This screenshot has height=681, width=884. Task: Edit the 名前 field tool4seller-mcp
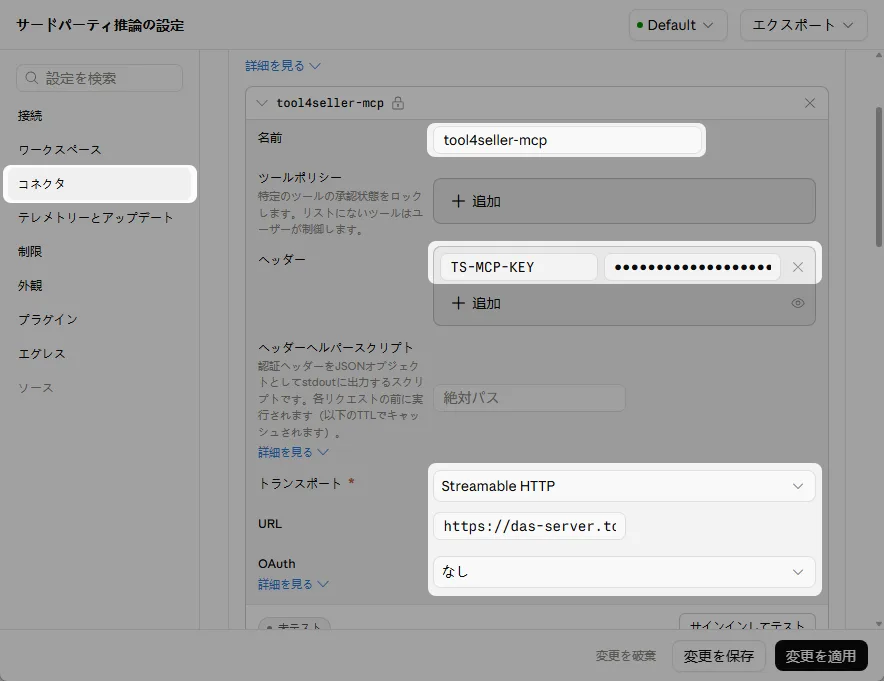pos(567,140)
